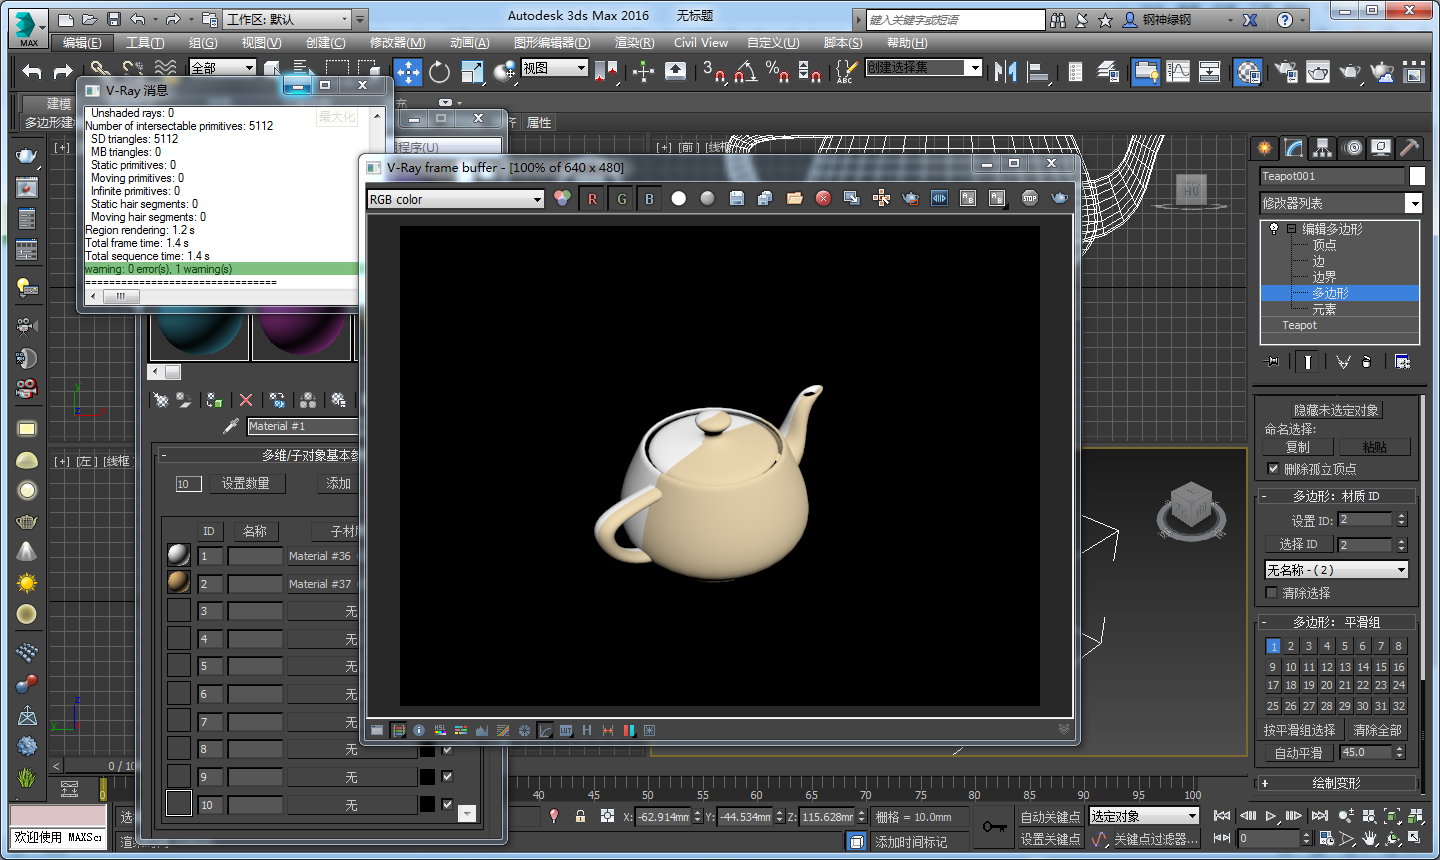Image resolution: width=1440 pixels, height=860 pixels.
Task: Open material name 无名称 - ( 2 ) dropdown
Action: (1337, 569)
